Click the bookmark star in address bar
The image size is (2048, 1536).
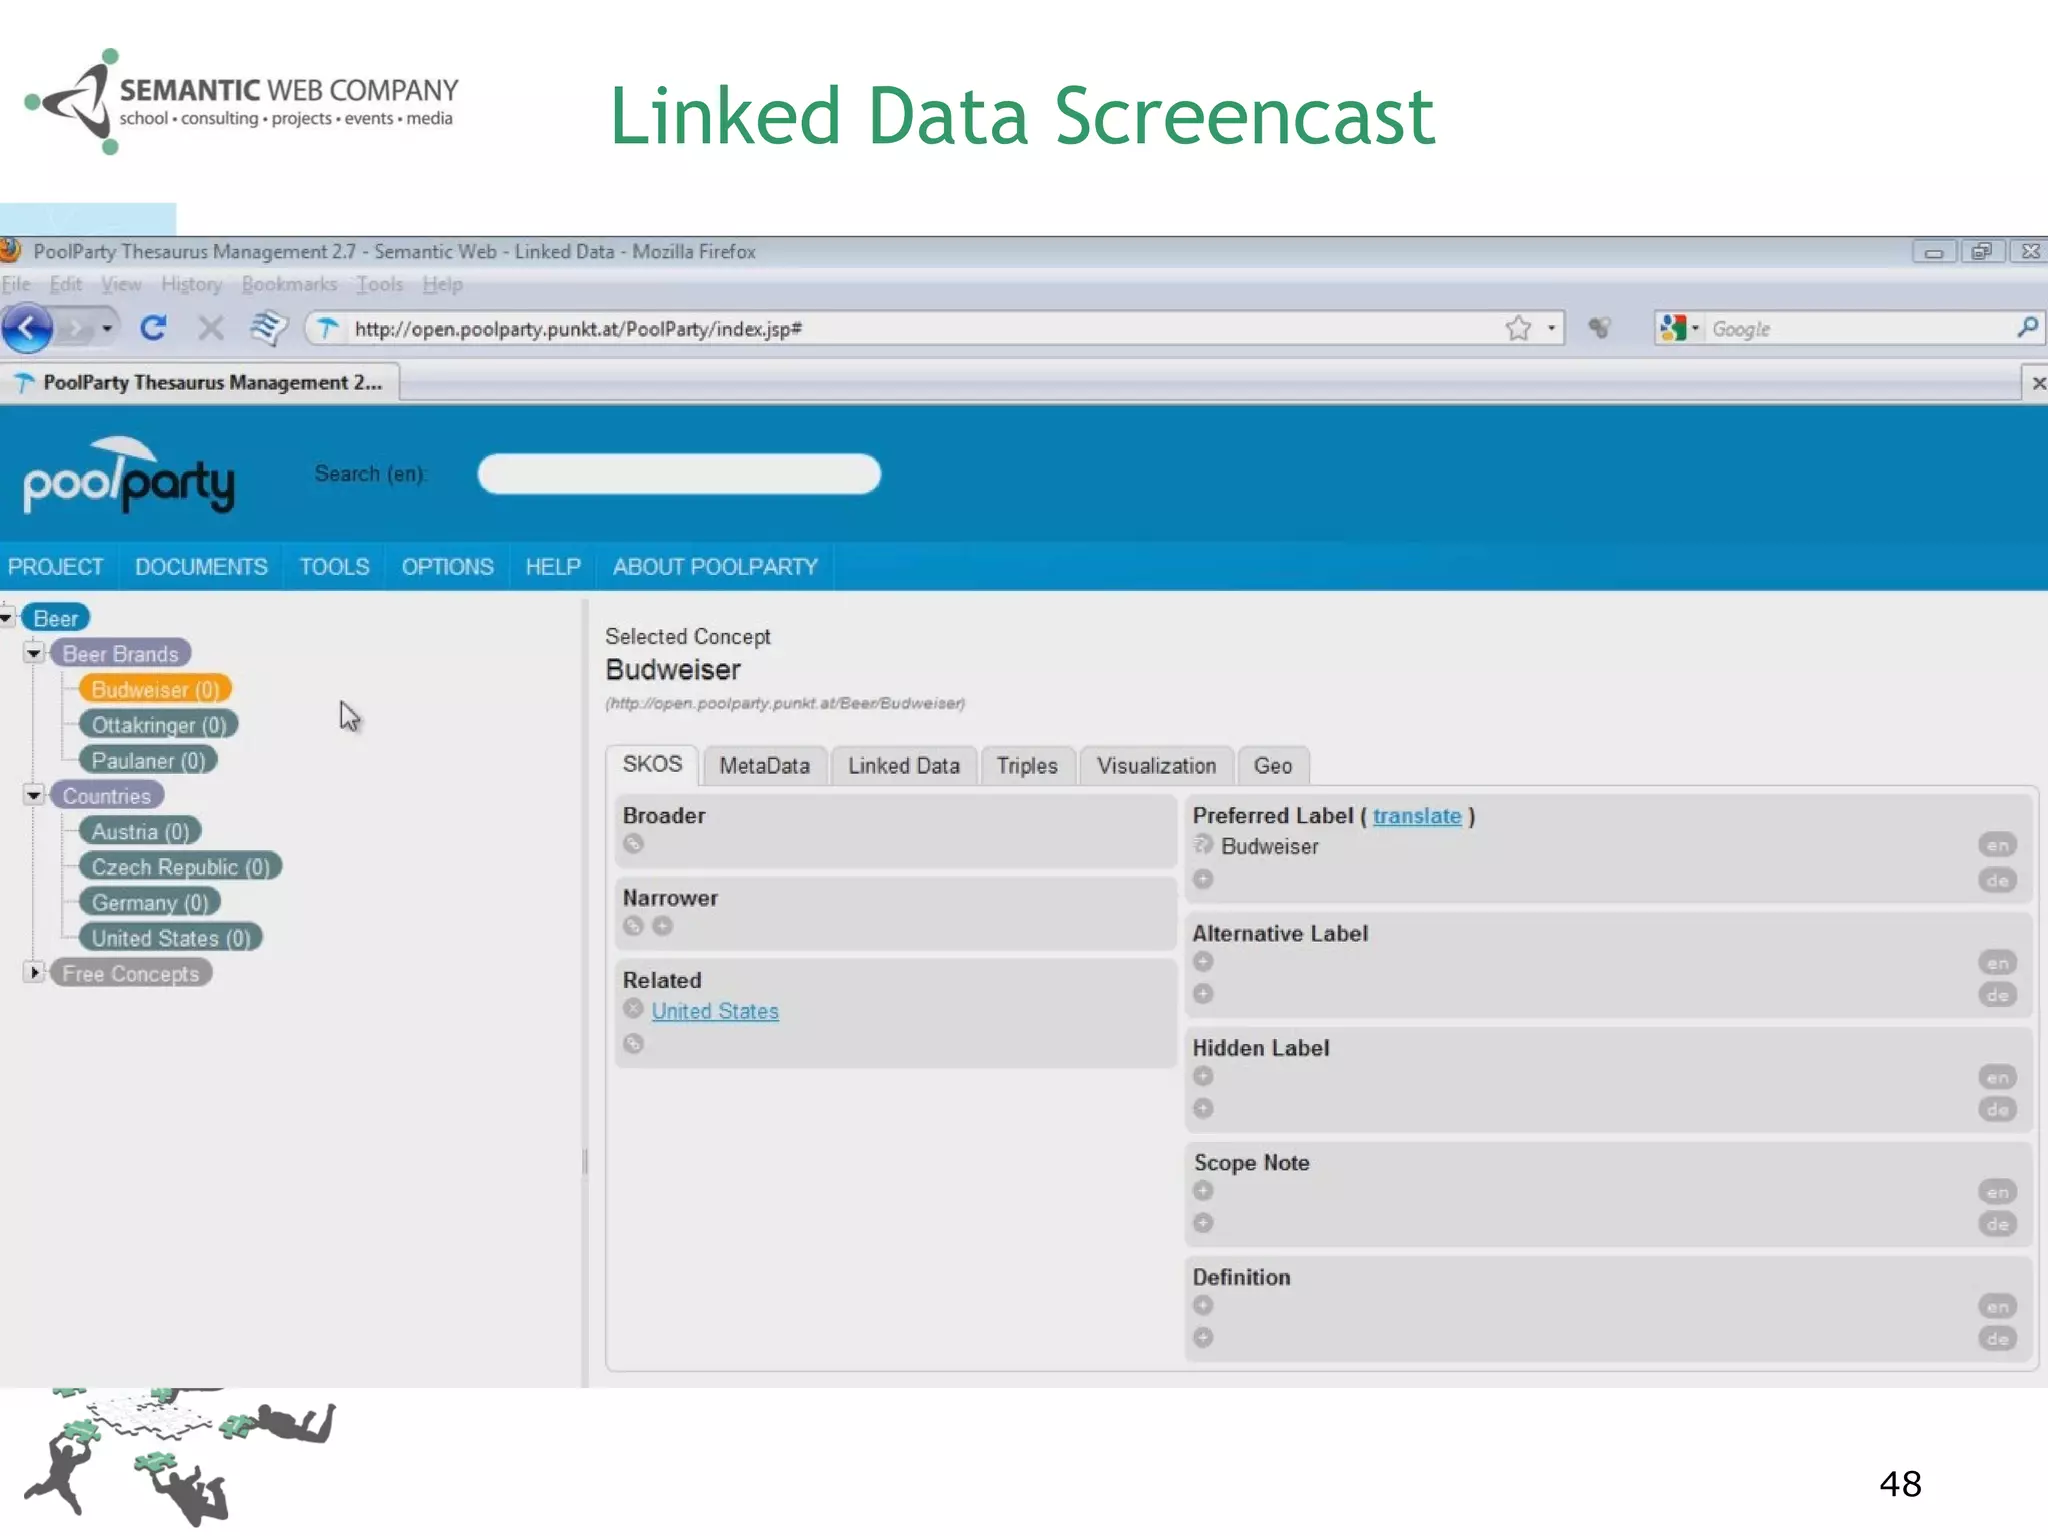tap(1518, 328)
